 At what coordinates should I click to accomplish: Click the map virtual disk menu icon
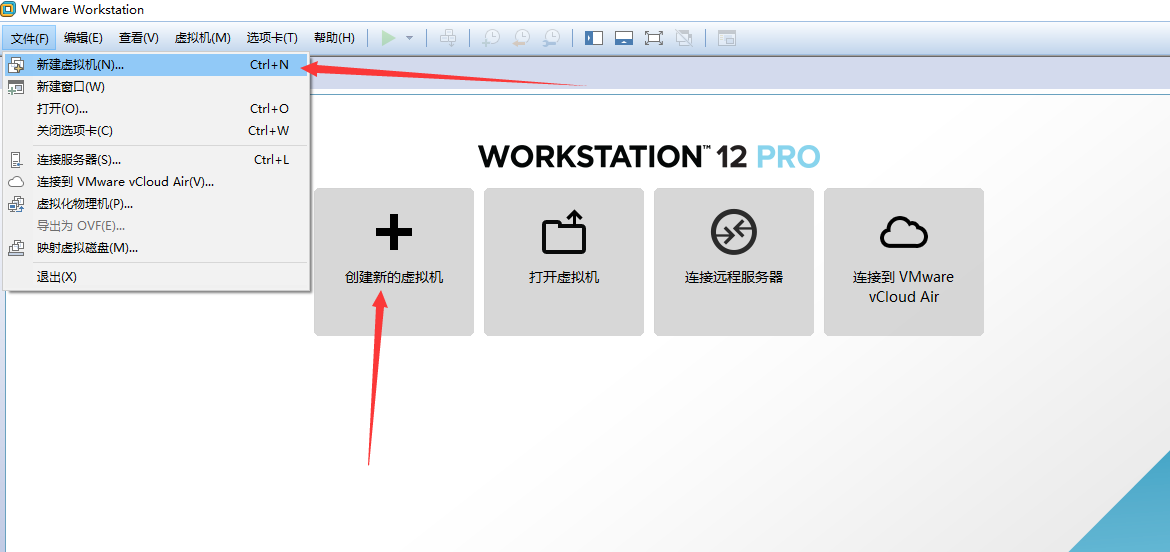point(16,248)
